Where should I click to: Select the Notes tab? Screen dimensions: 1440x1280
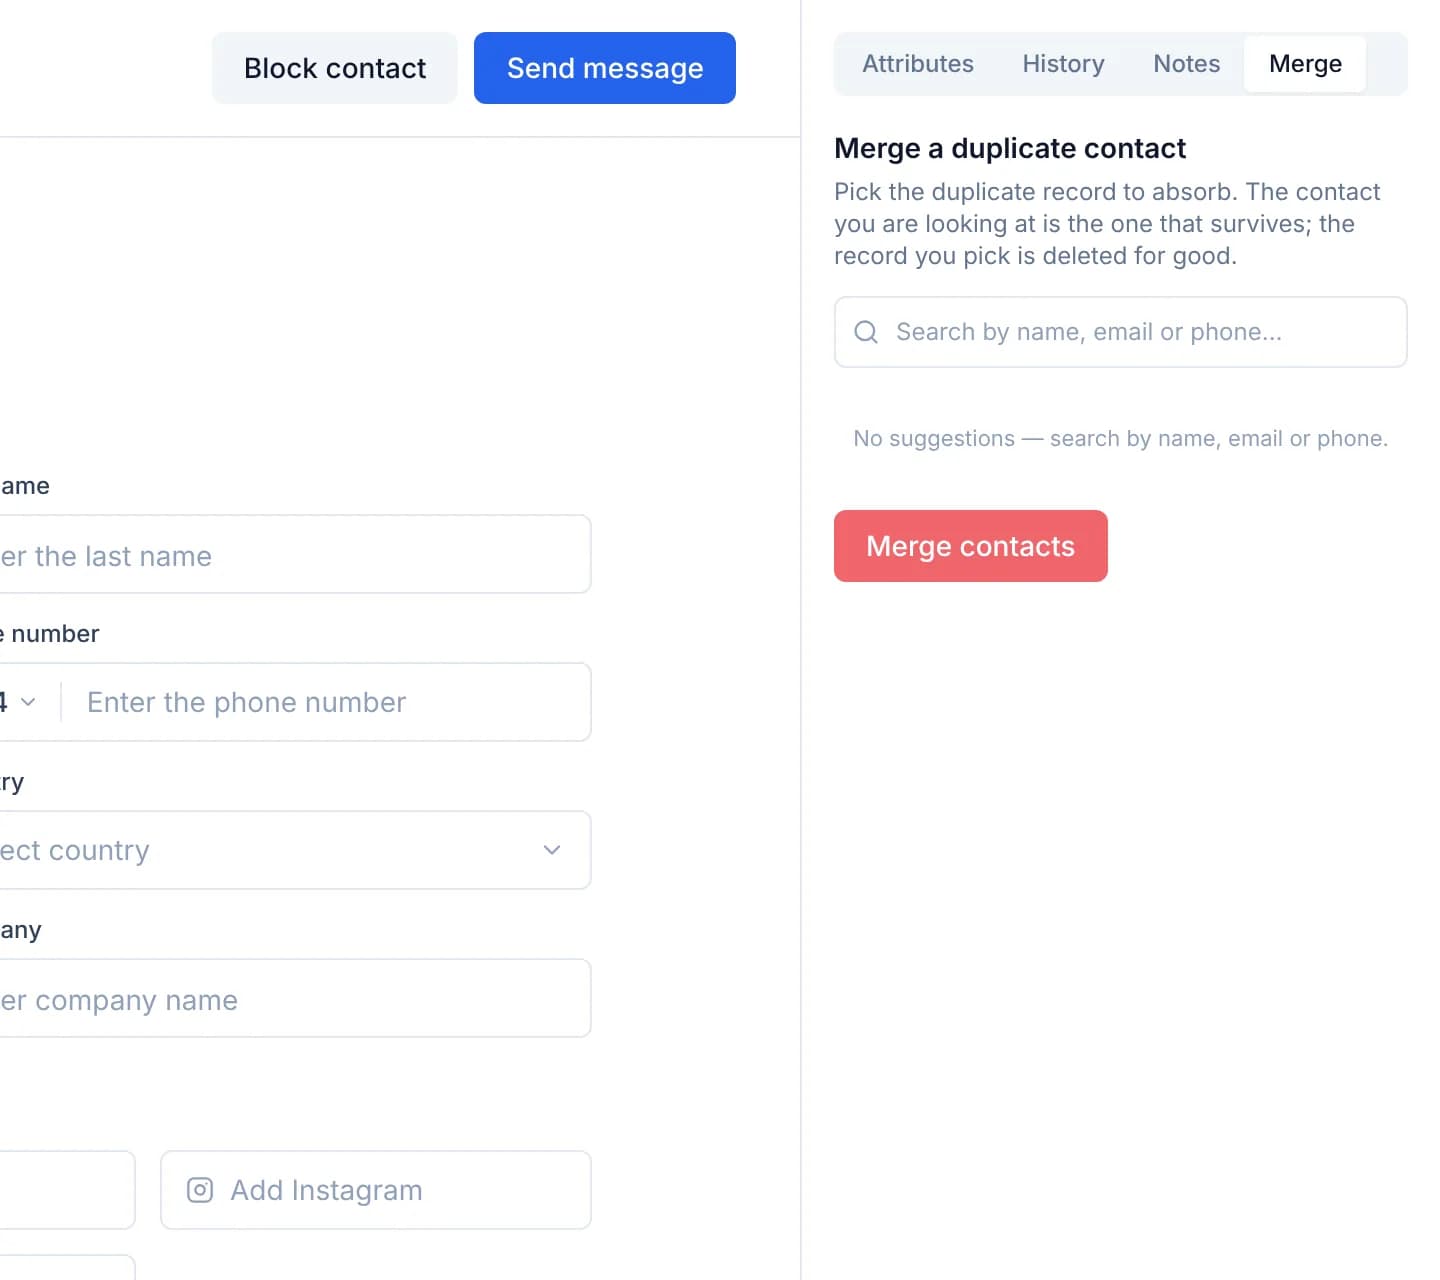1186,64
